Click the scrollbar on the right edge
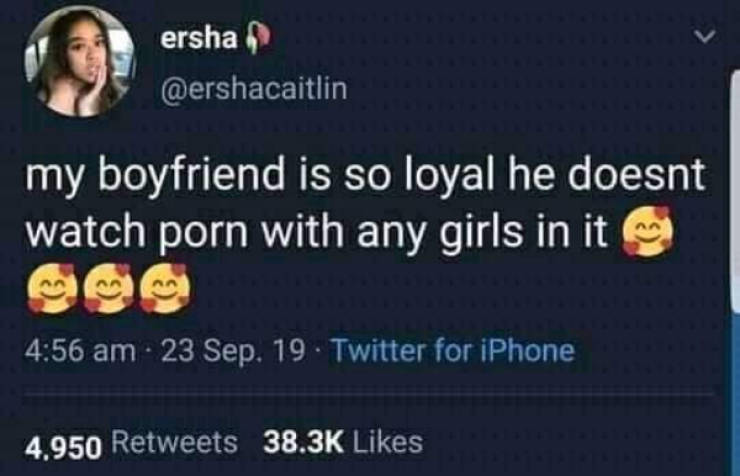This screenshot has width=740, height=476. [735, 191]
